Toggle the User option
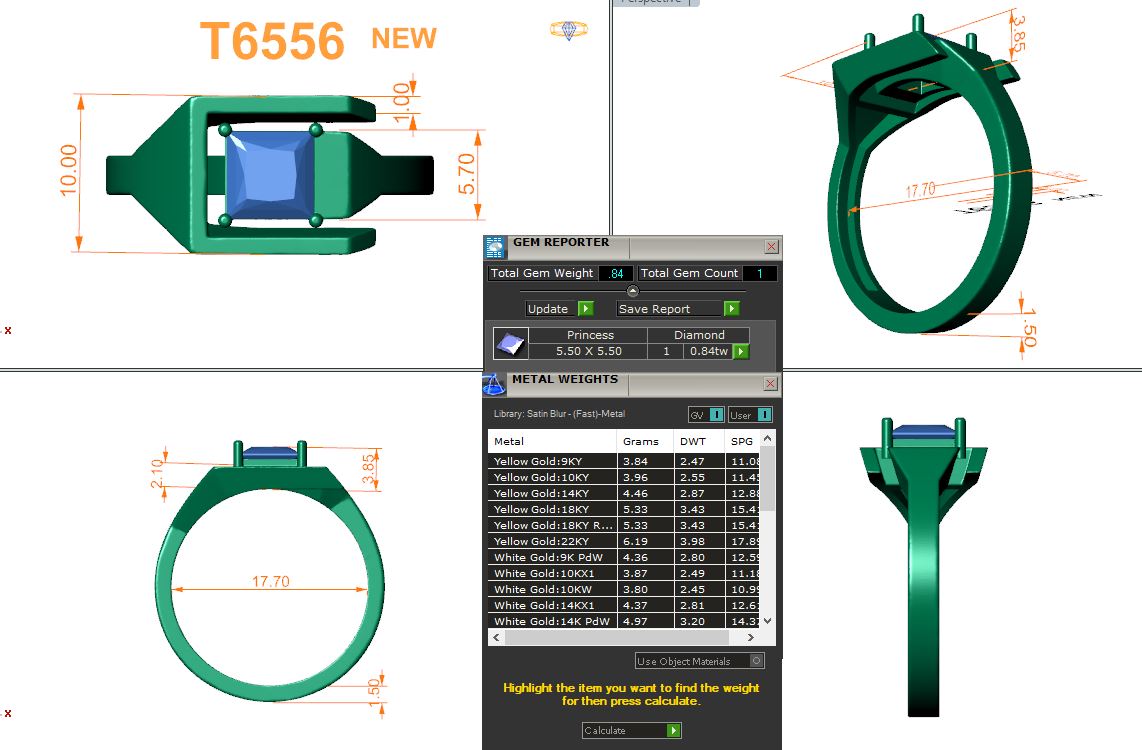The image size is (1142, 750). pos(750,415)
